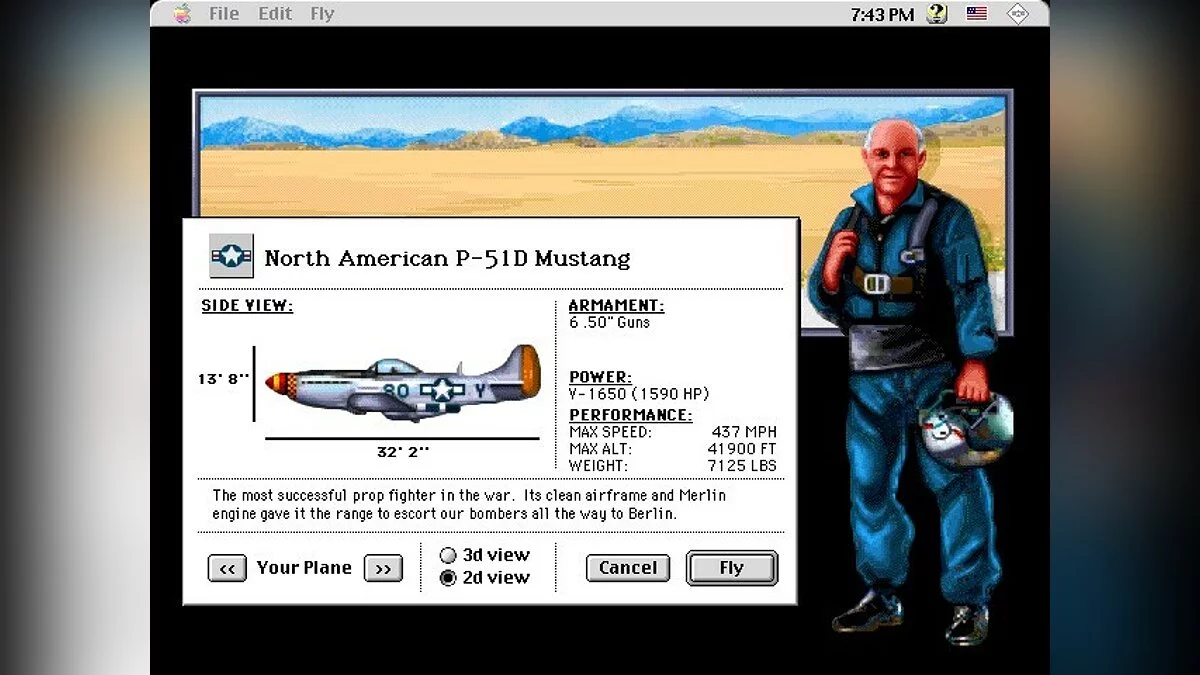Viewport: 1200px width, 675px height.
Task: Browse to previous plane with left arrows
Action: [227, 568]
